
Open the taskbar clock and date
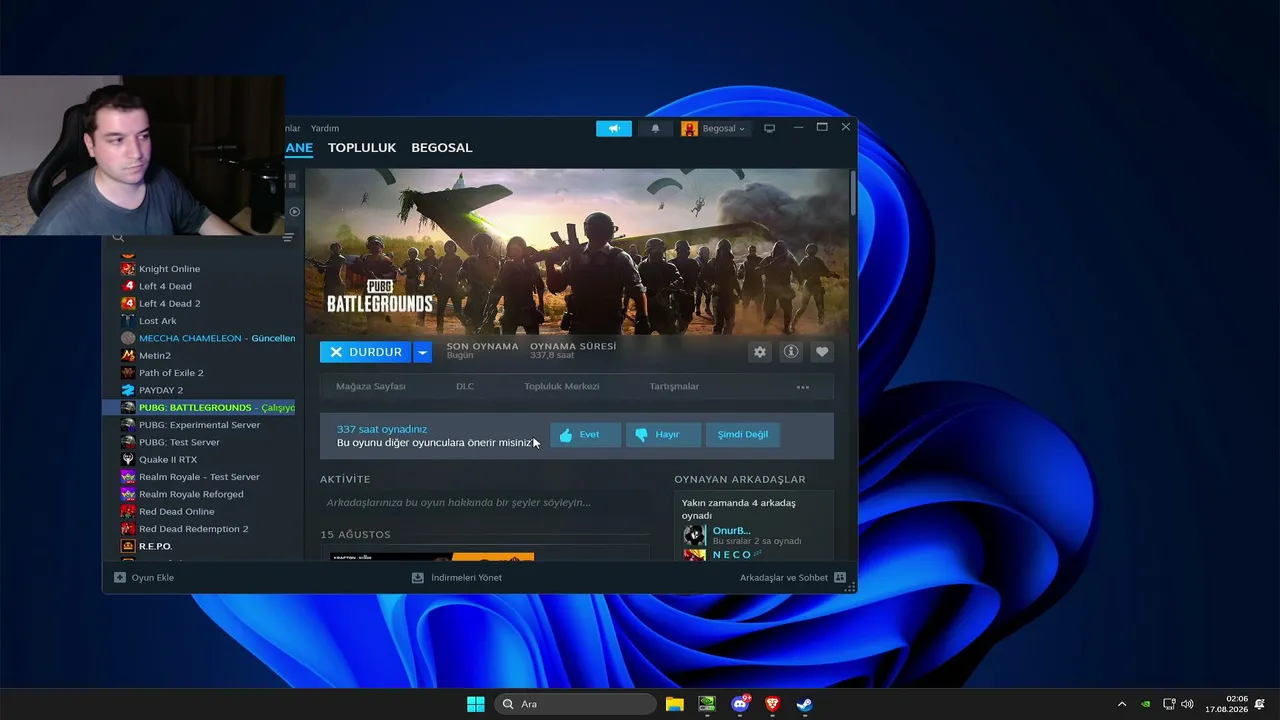pos(1226,704)
